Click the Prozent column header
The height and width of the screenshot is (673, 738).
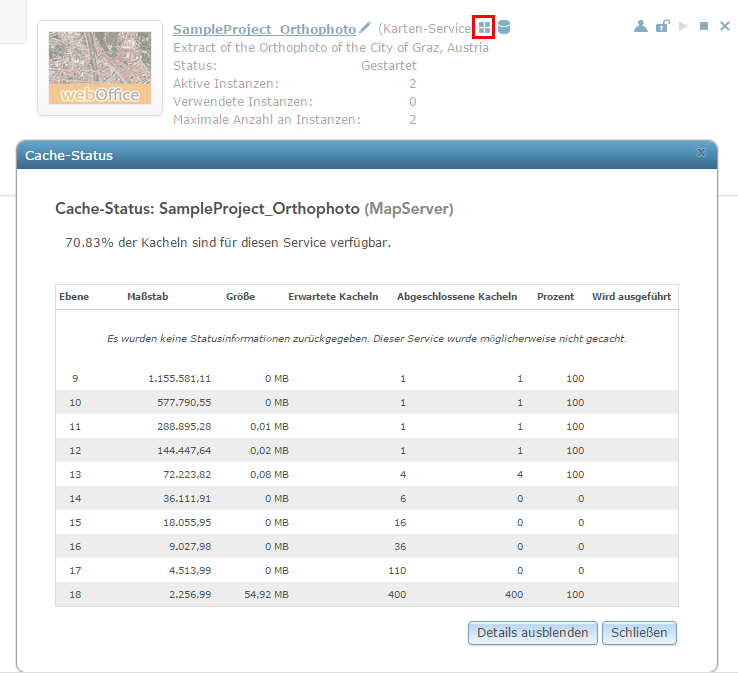(x=555, y=296)
